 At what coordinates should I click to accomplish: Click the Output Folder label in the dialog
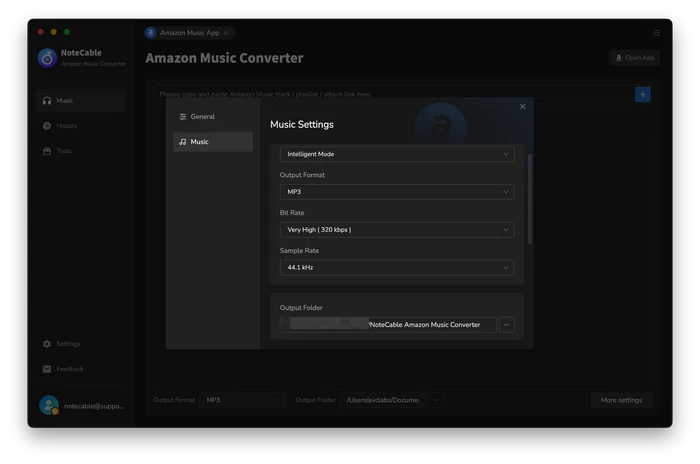tap(301, 308)
